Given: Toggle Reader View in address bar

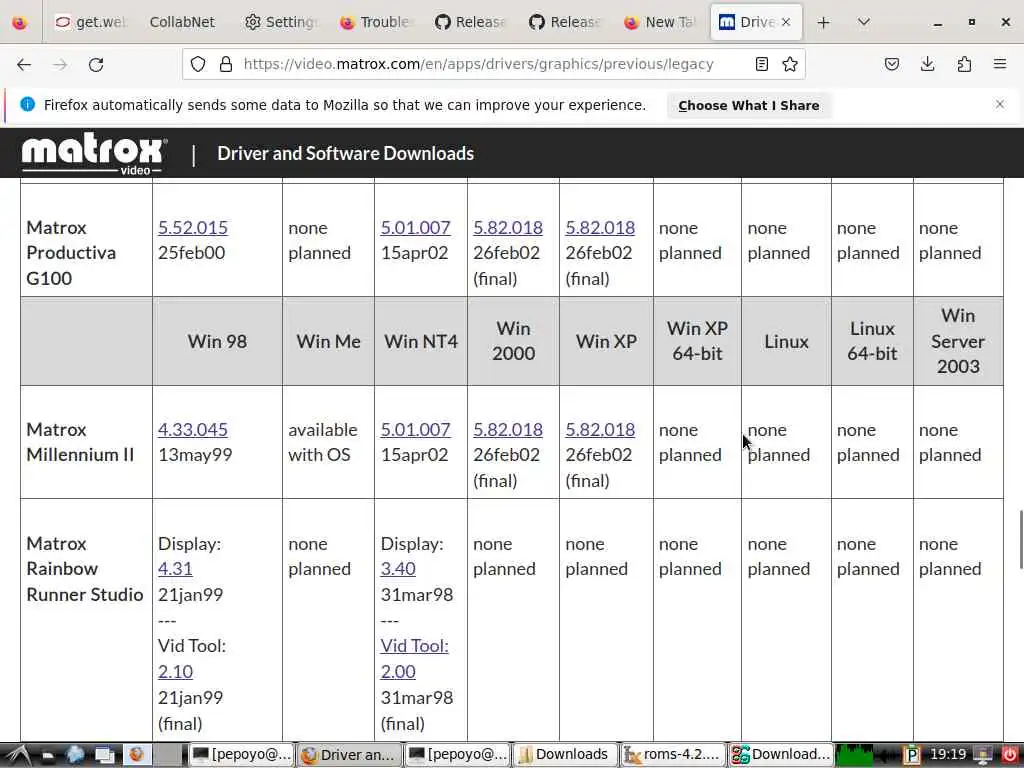Looking at the screenshot, I should tap(761, 64).
